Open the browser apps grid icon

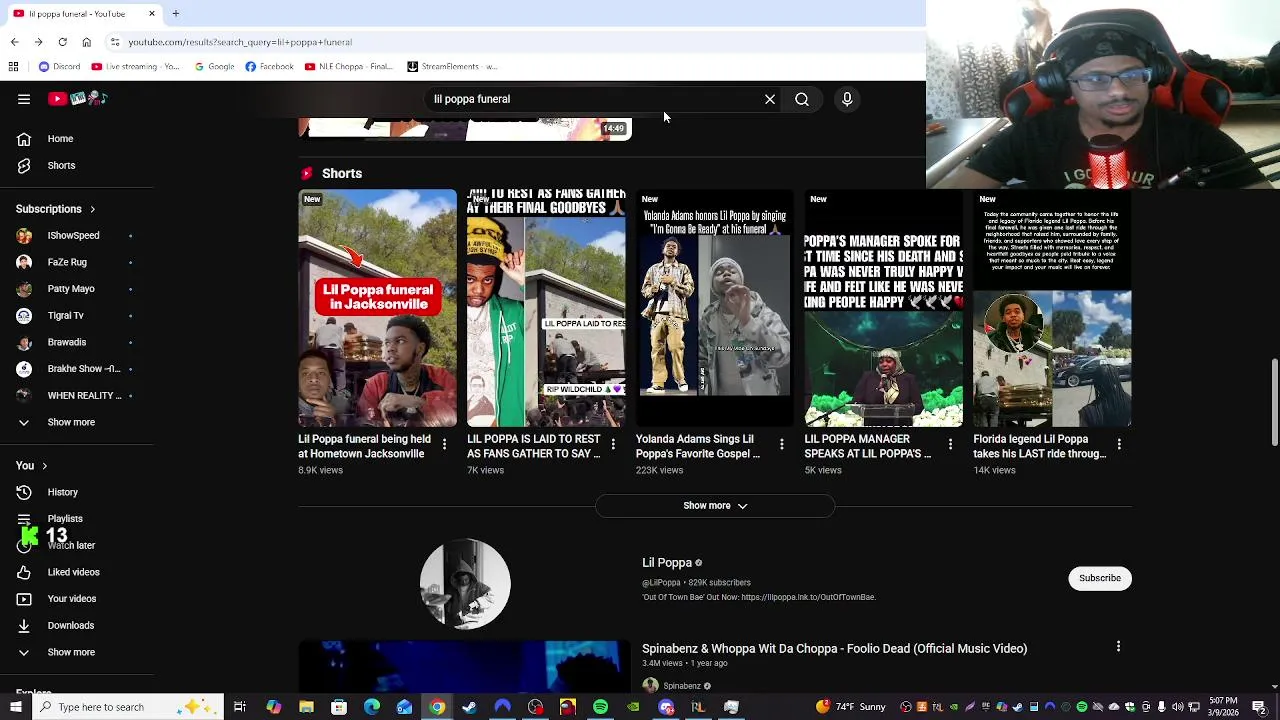(13, 67)
